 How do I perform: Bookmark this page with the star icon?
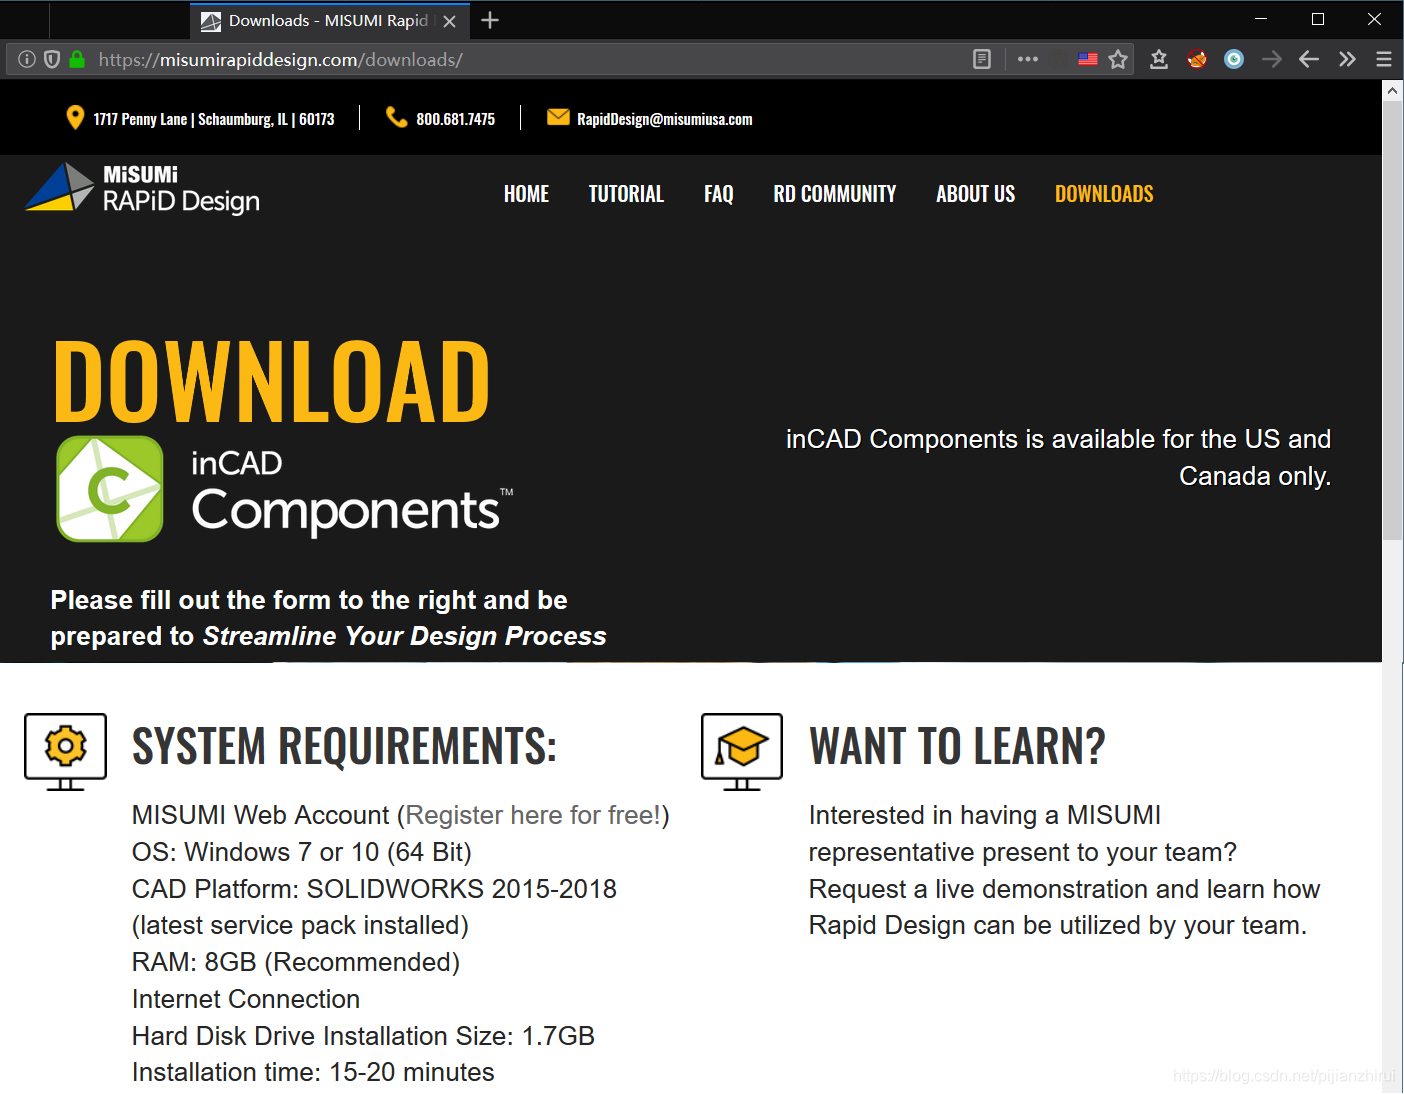pyautogui.click(x=1118, y=59)
